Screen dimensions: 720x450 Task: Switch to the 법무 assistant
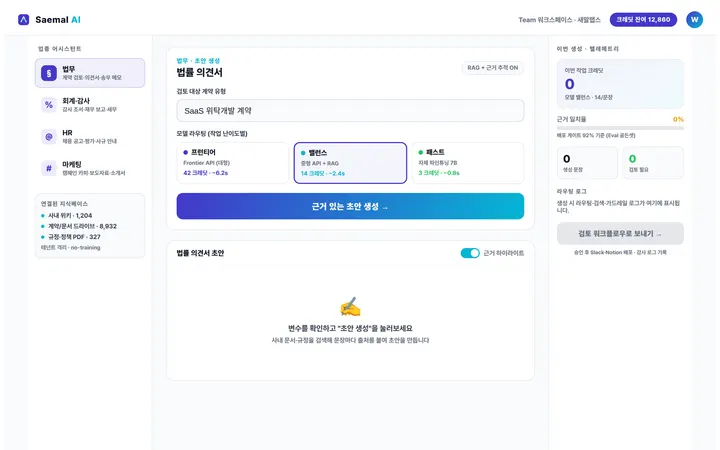(x=90, y=73)
